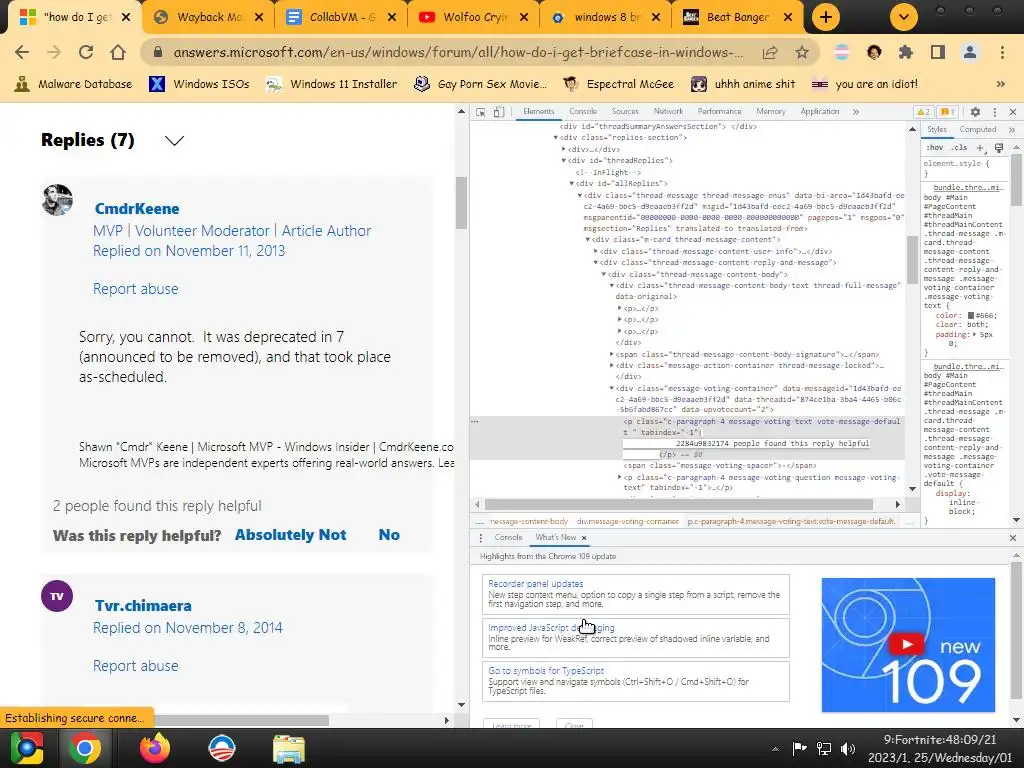Open the browser profile menu

click(970, 52)
